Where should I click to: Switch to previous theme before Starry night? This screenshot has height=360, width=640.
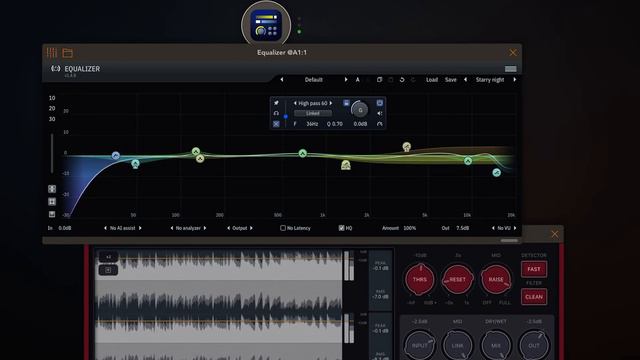[x=465, y=80]
